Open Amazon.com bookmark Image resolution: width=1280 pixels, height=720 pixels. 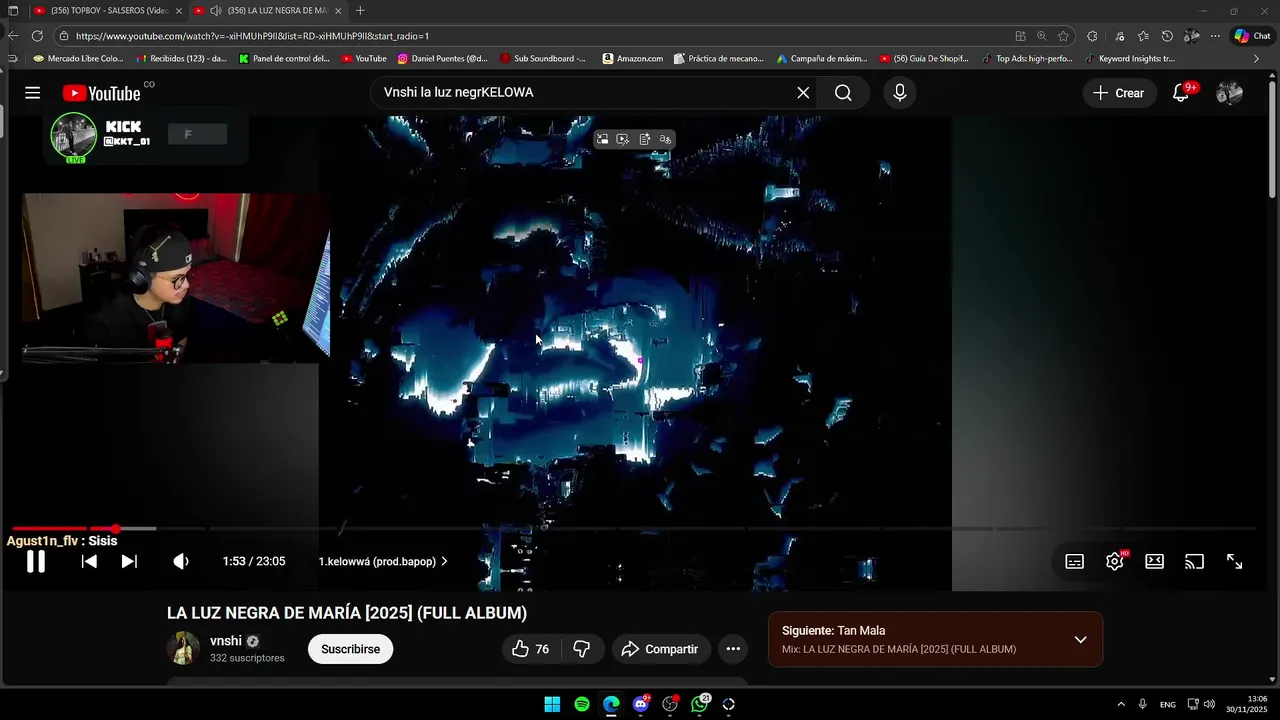tap(633, 59)
